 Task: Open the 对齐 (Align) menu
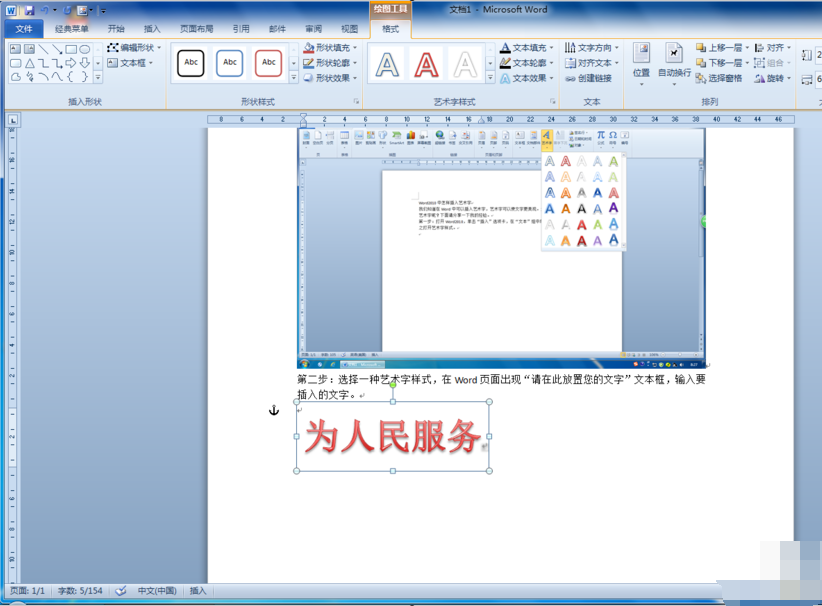click(773, 48)
